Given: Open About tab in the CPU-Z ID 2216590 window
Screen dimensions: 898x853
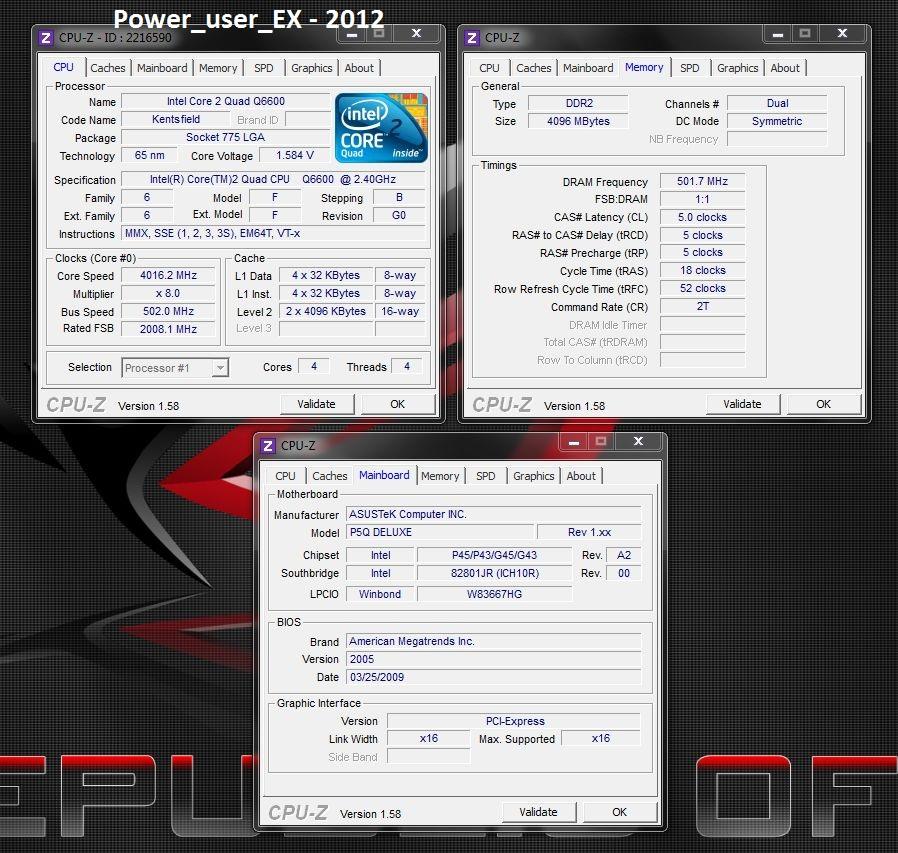Looking at the screenshot, I should click(359, 68).
